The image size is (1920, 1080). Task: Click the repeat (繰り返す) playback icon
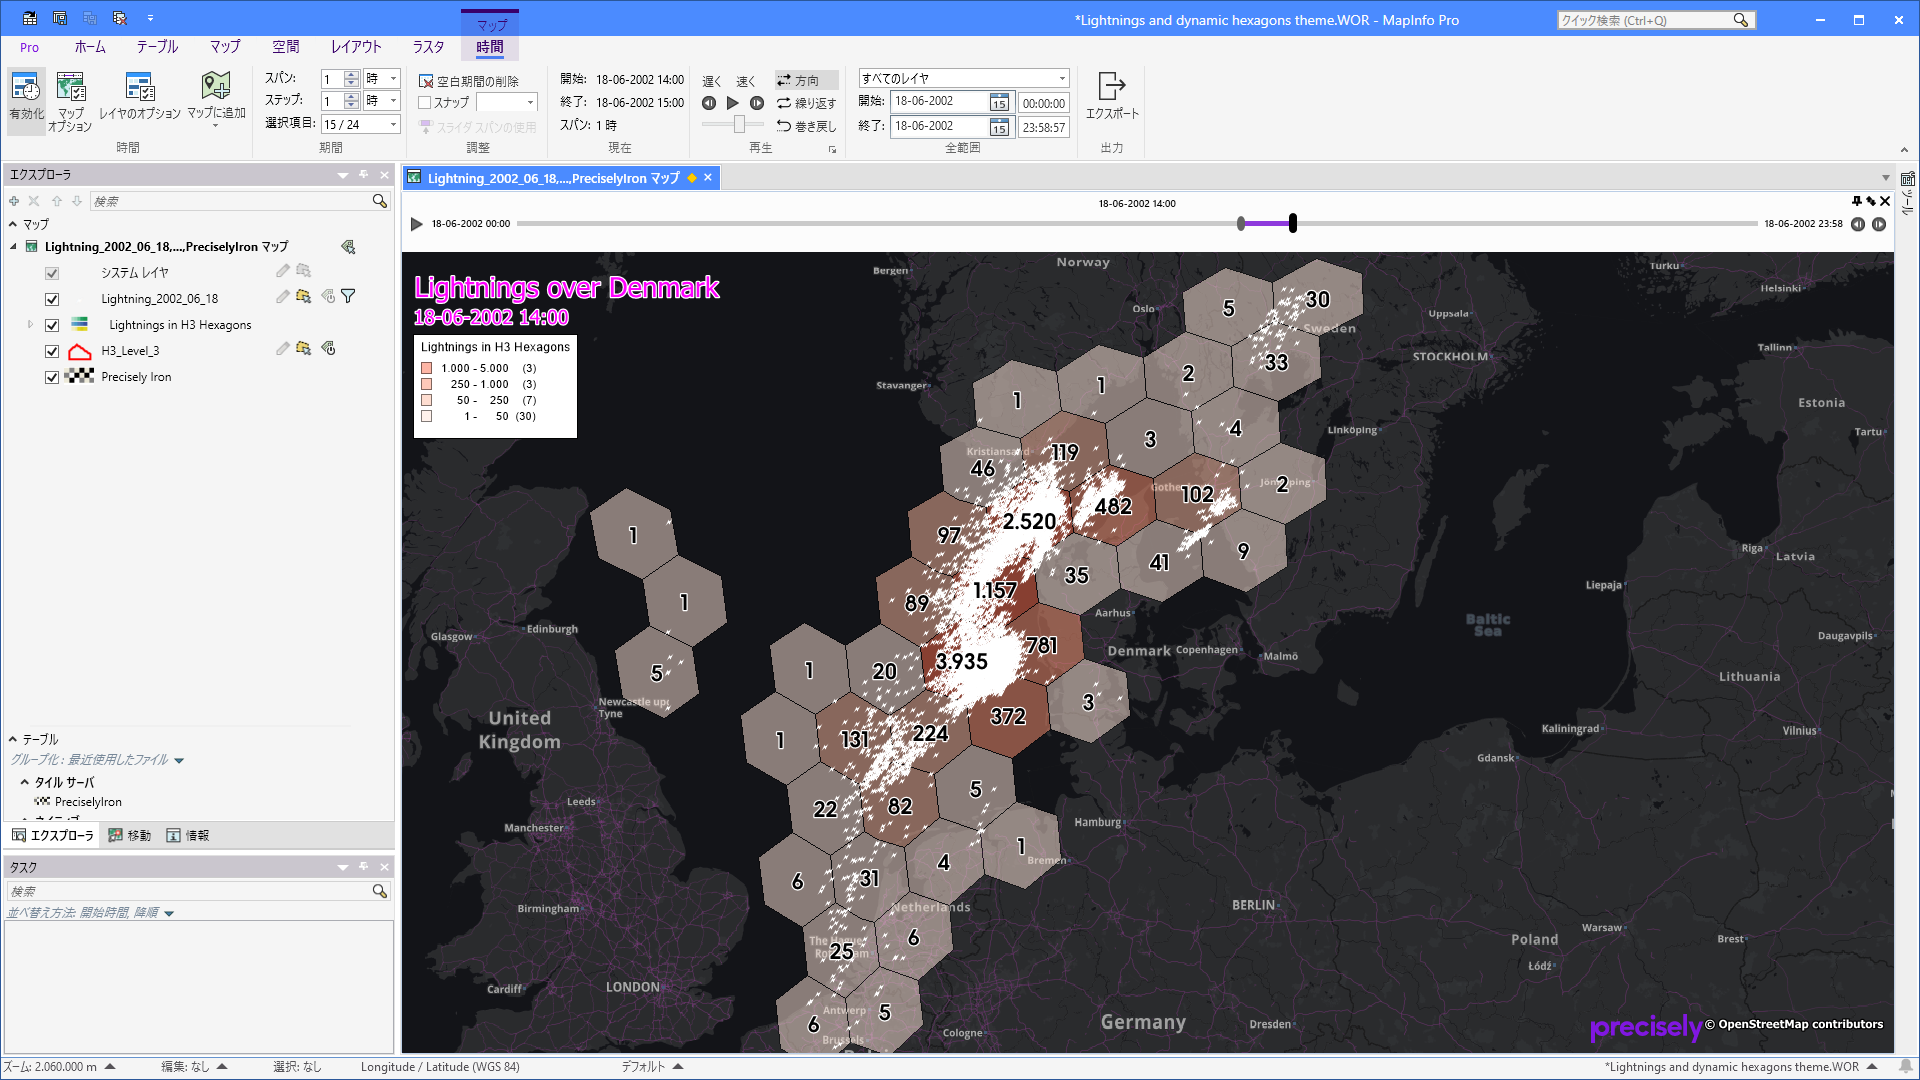786,103
